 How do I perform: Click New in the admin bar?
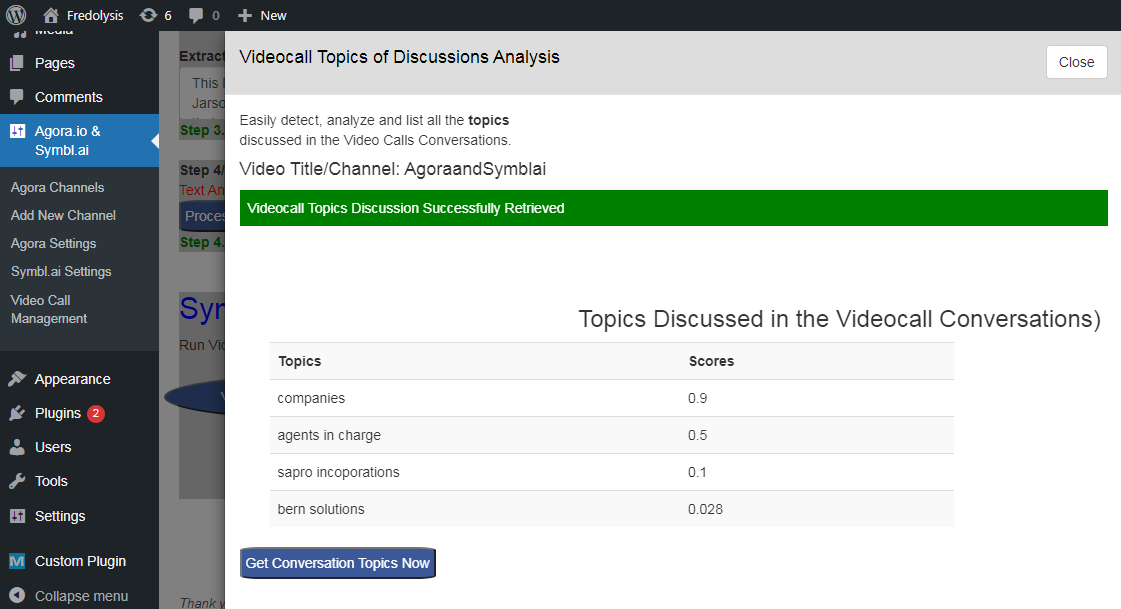point(273,16)
